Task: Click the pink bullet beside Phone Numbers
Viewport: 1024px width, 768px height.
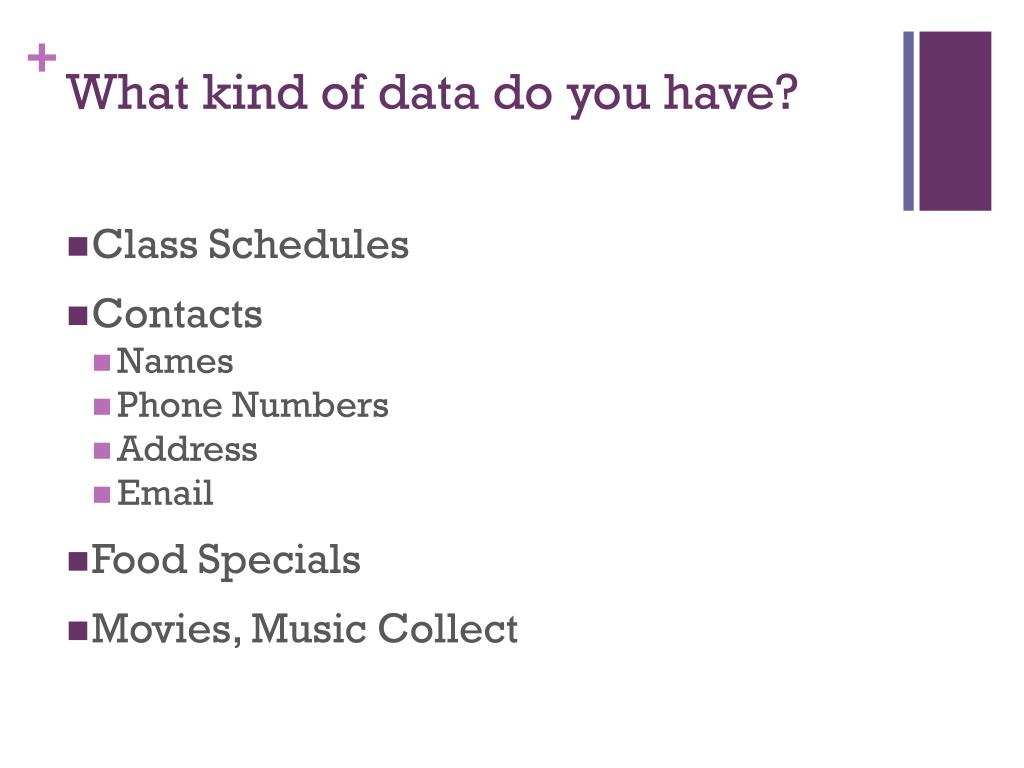Action: click(102, 407)
